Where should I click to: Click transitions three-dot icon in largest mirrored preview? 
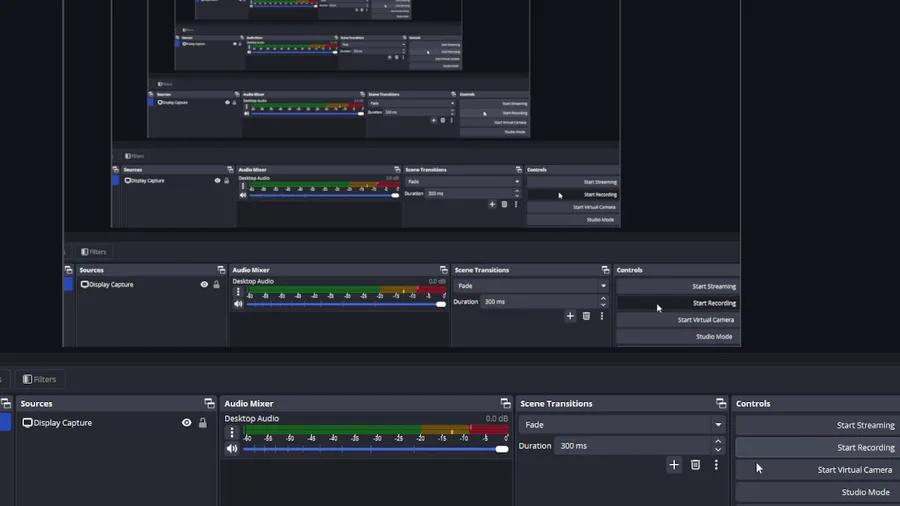coord(602,316)
